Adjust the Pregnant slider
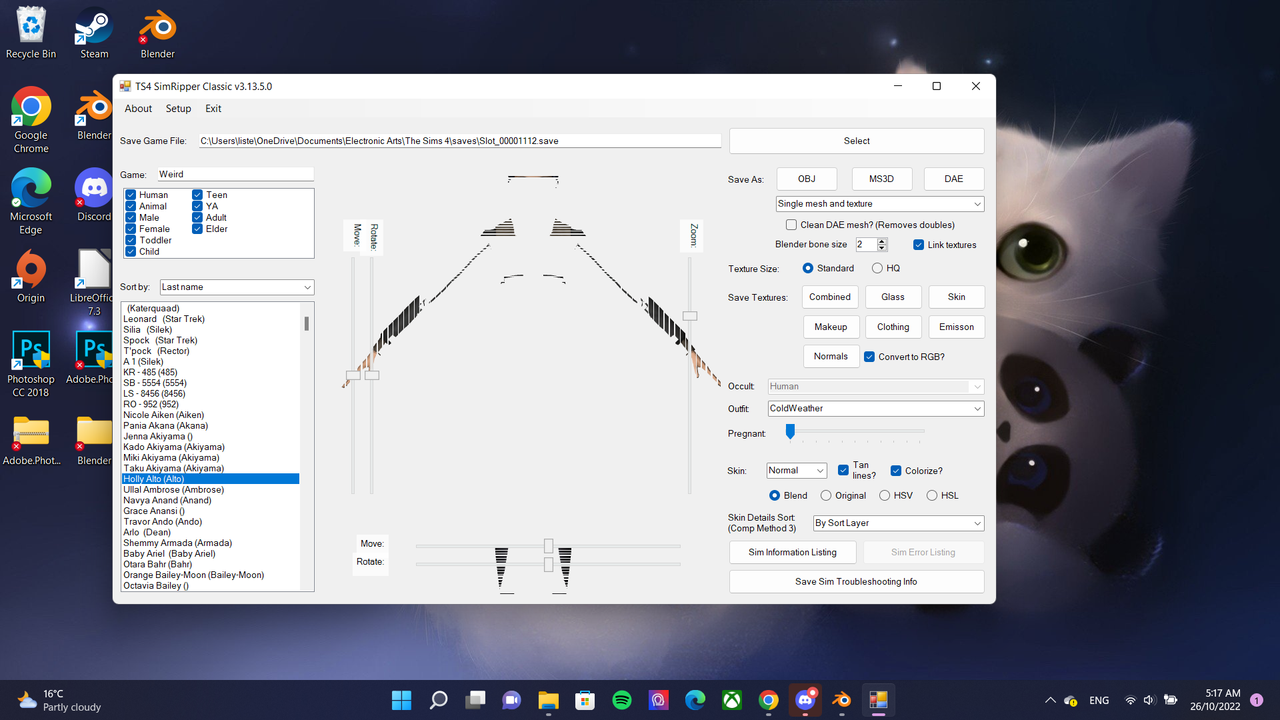 (790, 432)
